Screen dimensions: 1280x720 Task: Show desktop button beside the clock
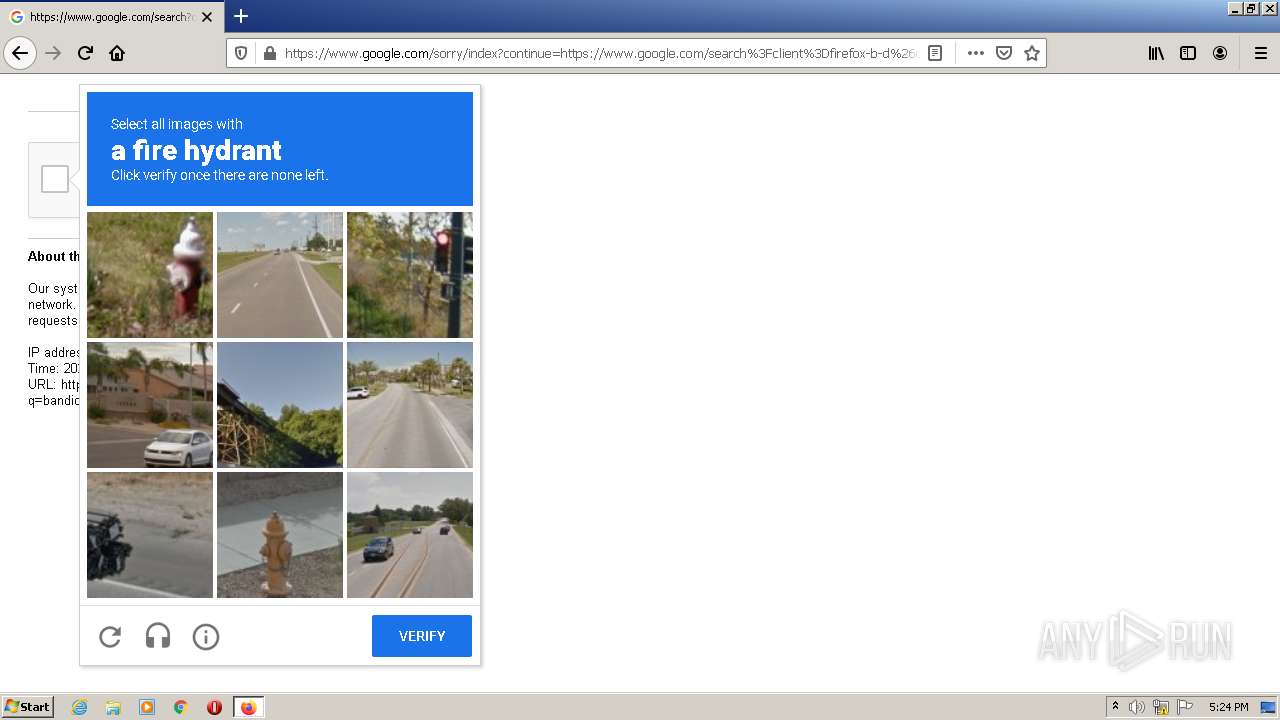pyautogui.click(x=1267, y=707)
